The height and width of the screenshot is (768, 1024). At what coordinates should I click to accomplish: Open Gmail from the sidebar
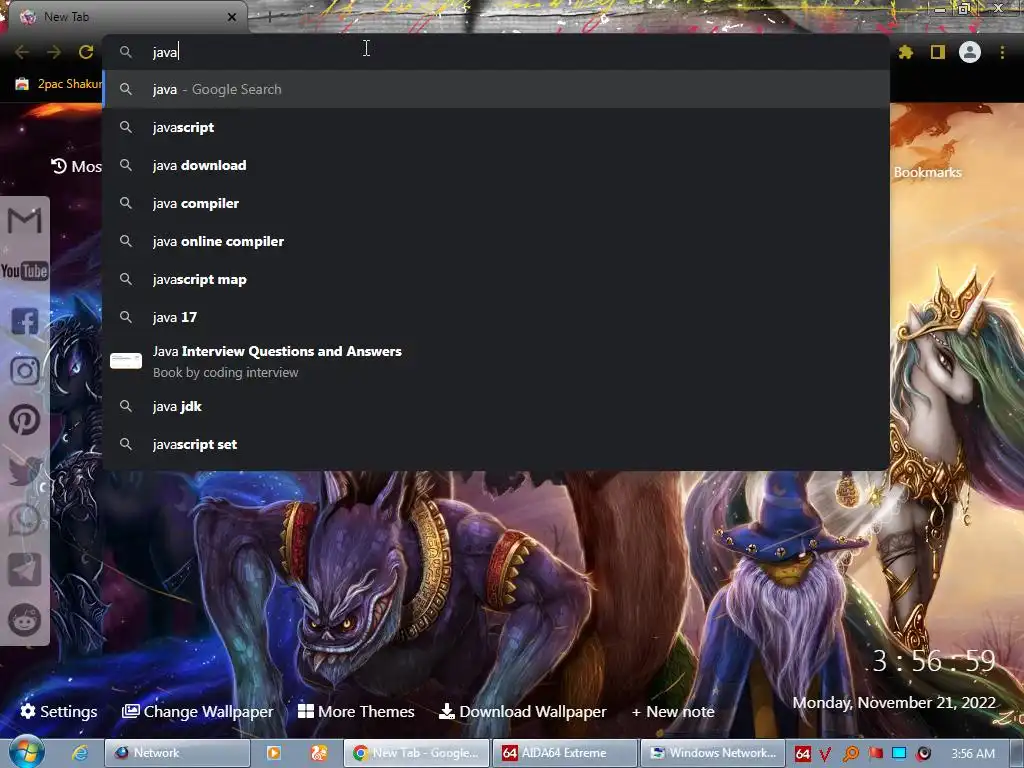(x=25, y=221)
